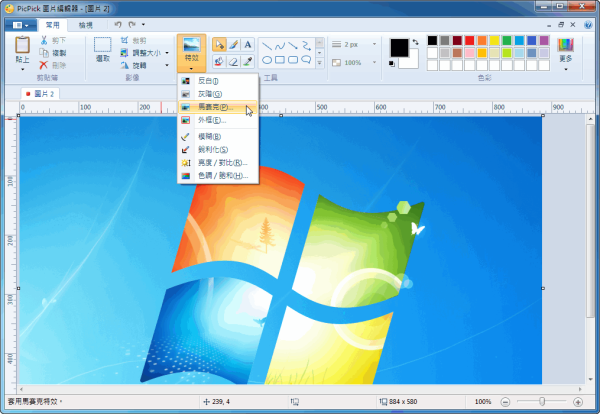Viewport: 600px width, 414px height.
Task: Select the Text 'A' tool
Action: 248,45
